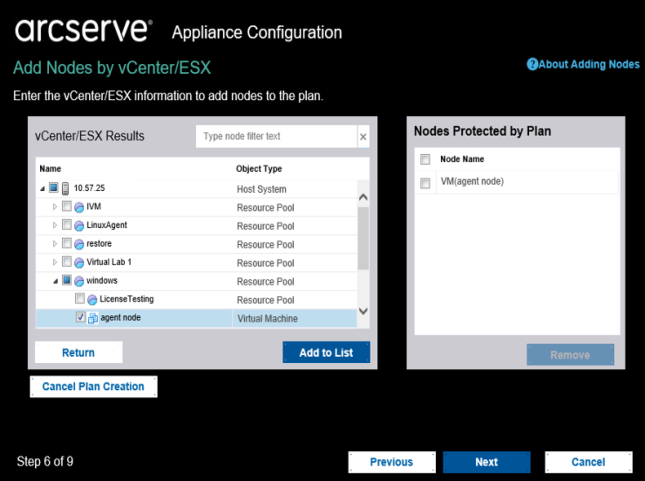645x481 pixels.
Task: Click the Step 6 of 9 label
Action: 45,462
